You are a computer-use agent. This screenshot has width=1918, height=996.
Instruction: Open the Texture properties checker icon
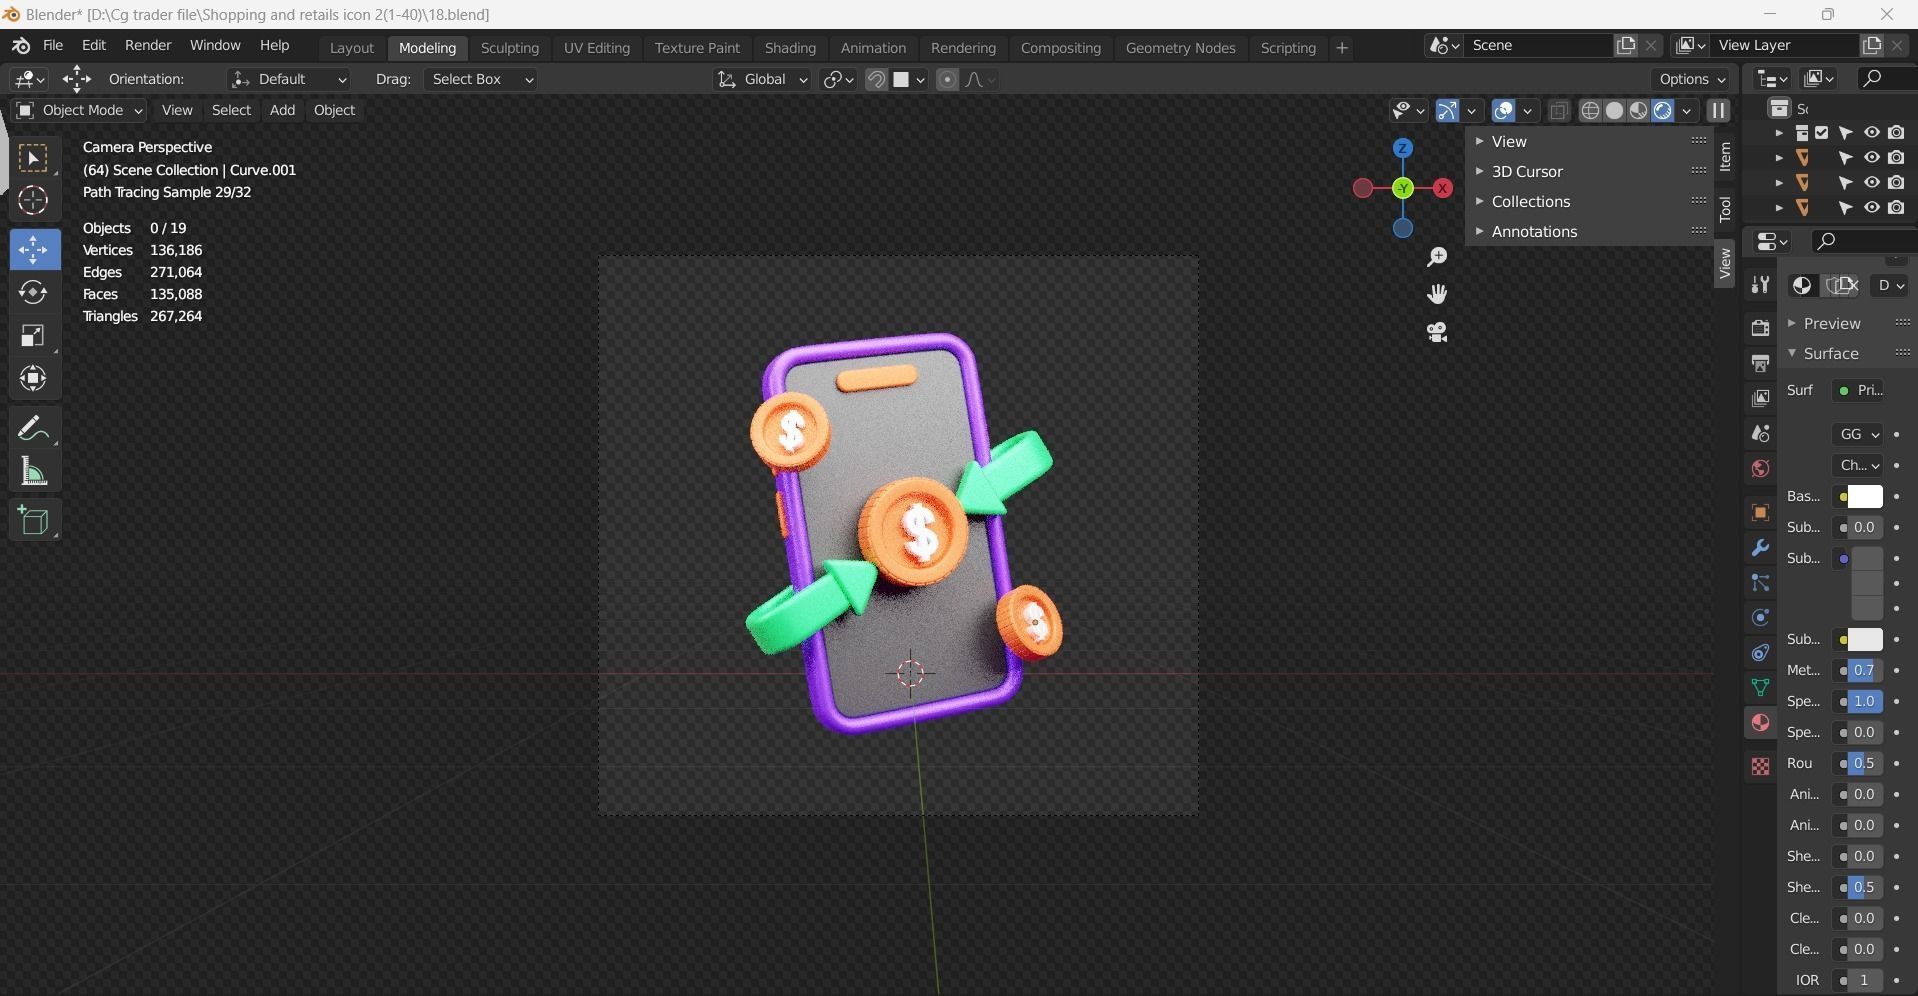(x=1760, y=766)
